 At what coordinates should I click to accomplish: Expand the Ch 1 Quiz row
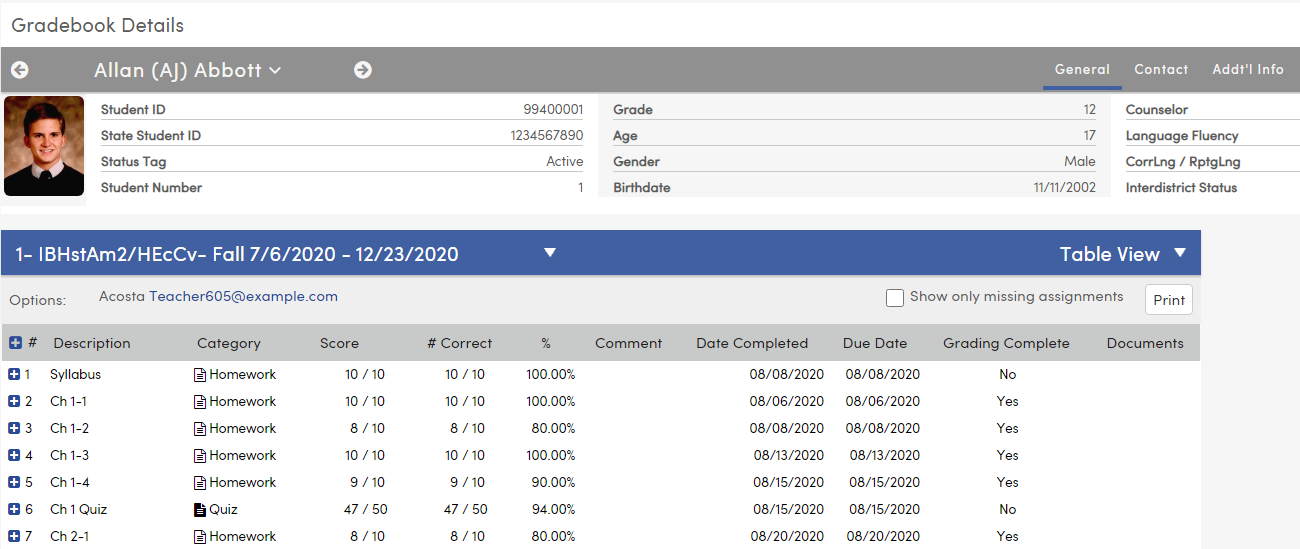(x=14, y=509)
